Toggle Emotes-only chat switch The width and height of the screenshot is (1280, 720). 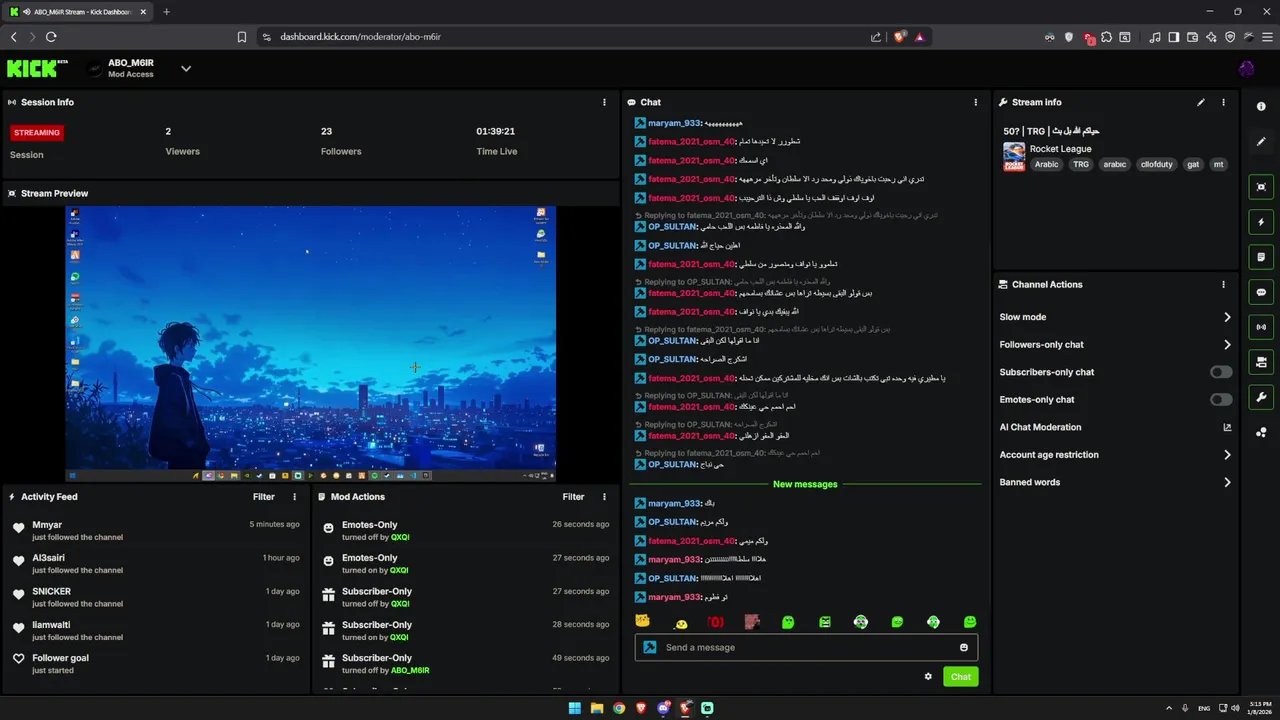[x=1221, y=399]
